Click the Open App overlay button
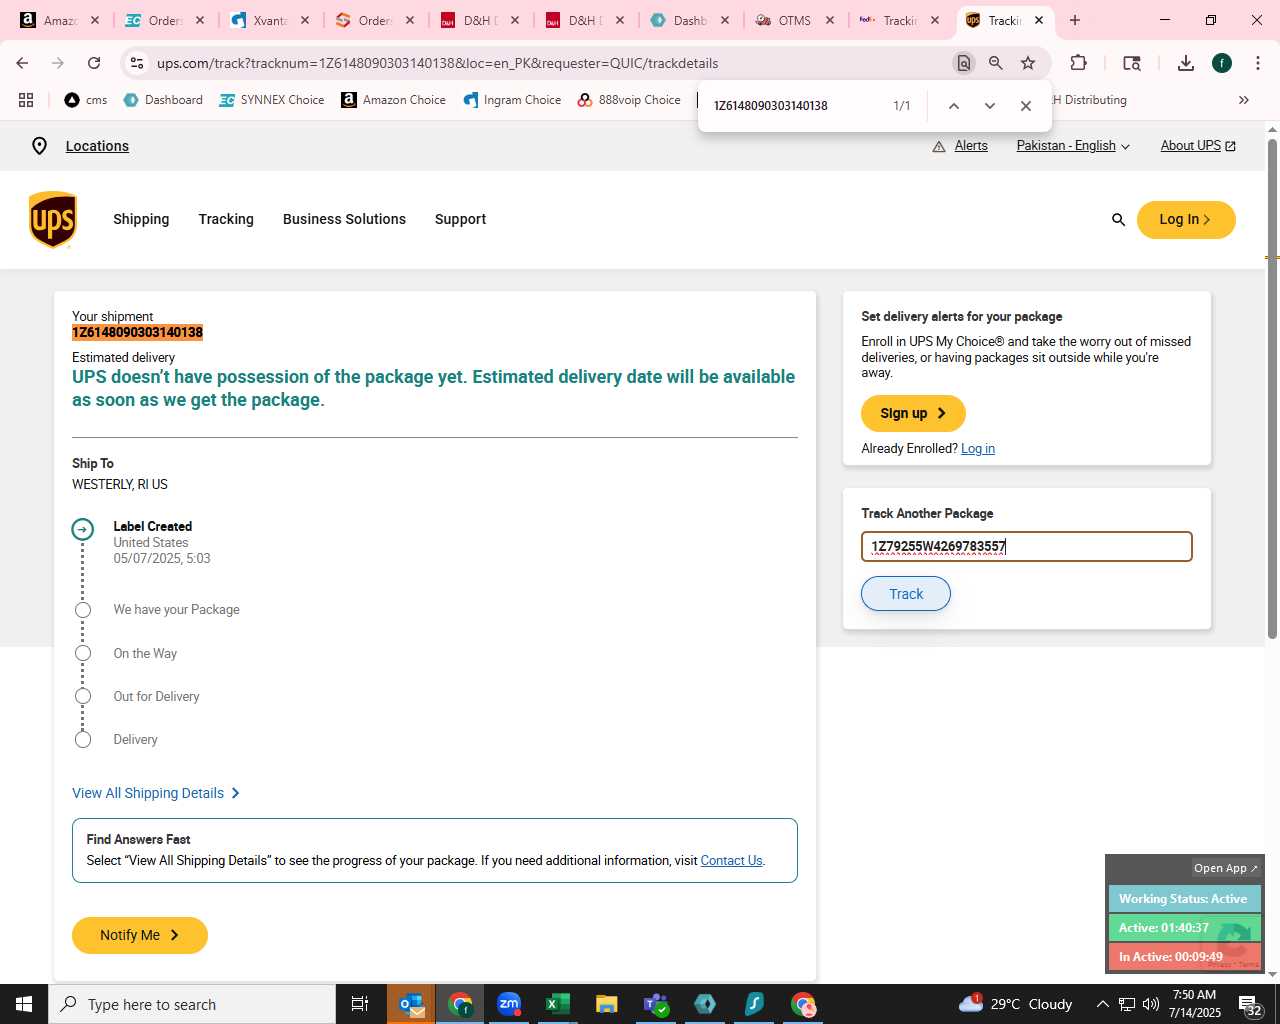 [1226, 868]
